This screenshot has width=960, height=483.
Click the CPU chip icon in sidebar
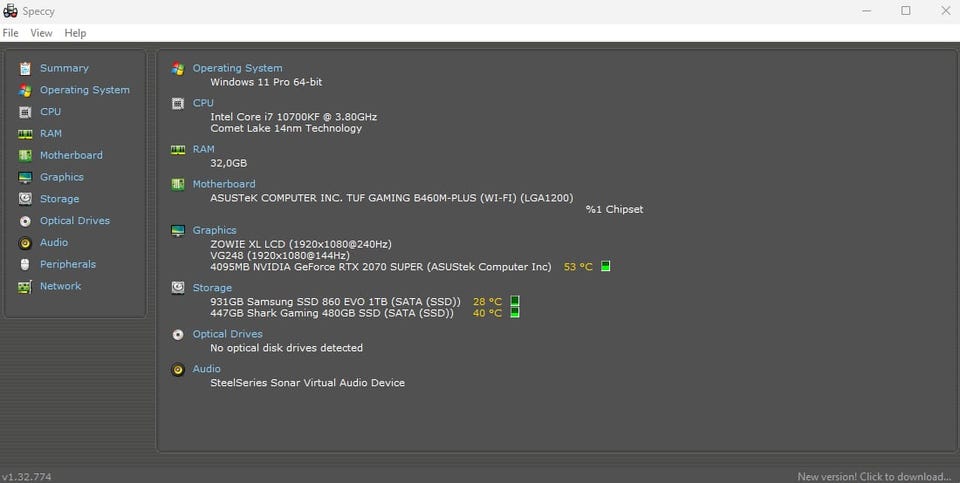pos(25,112)
